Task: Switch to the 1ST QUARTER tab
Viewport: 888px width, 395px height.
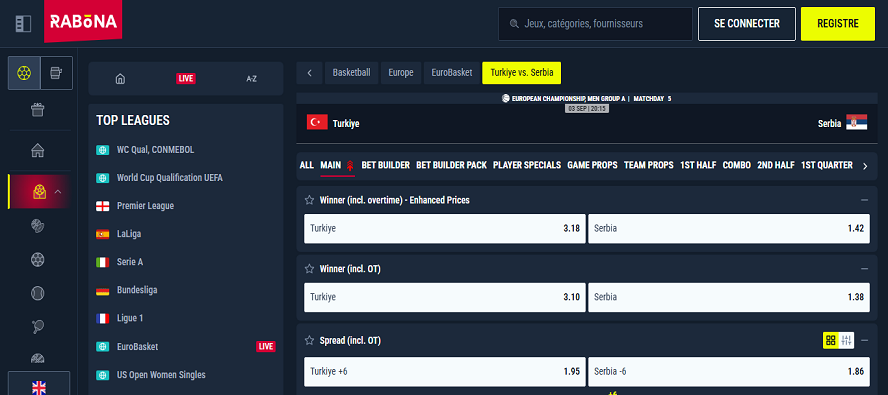Action: [827, 165]
